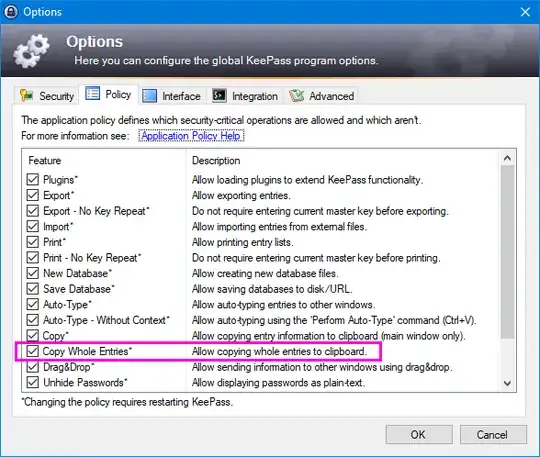Image resolution: width=540 pixels, height=457 pixels.
Task: Toggle the Unhide Passwords checkbox
Action: (x=33, y=382)
